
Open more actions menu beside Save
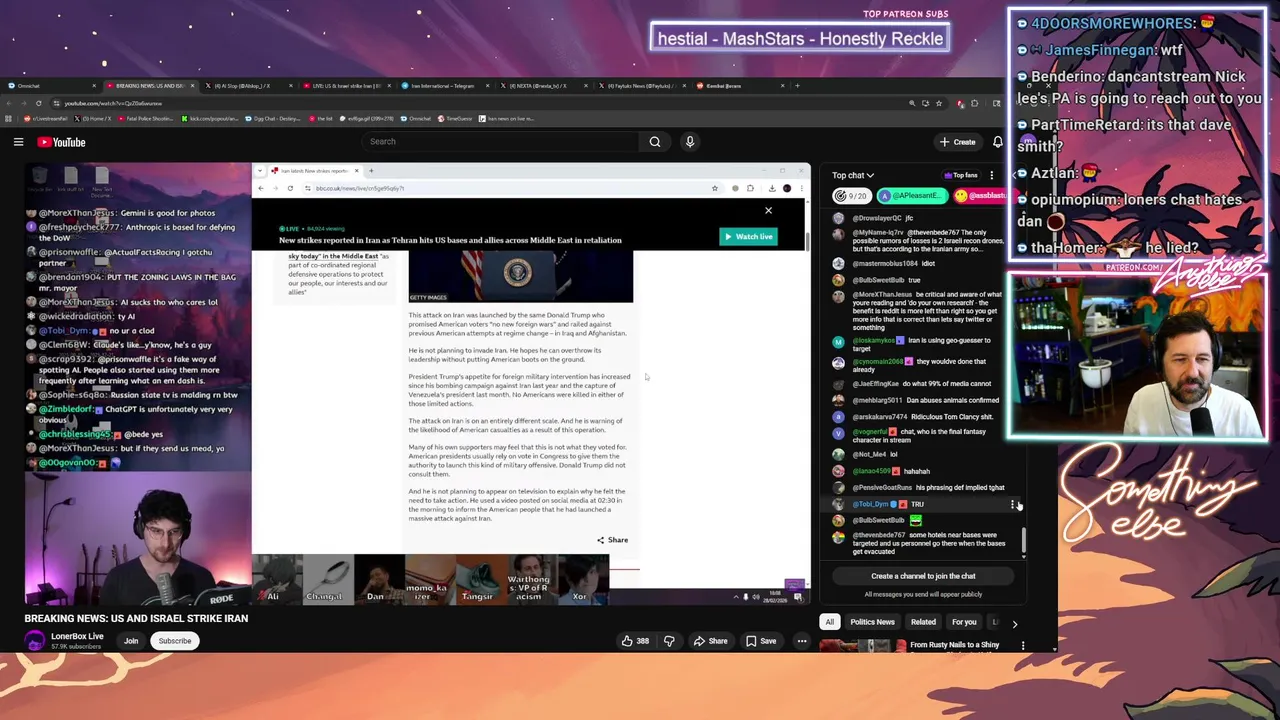point(801,641)
